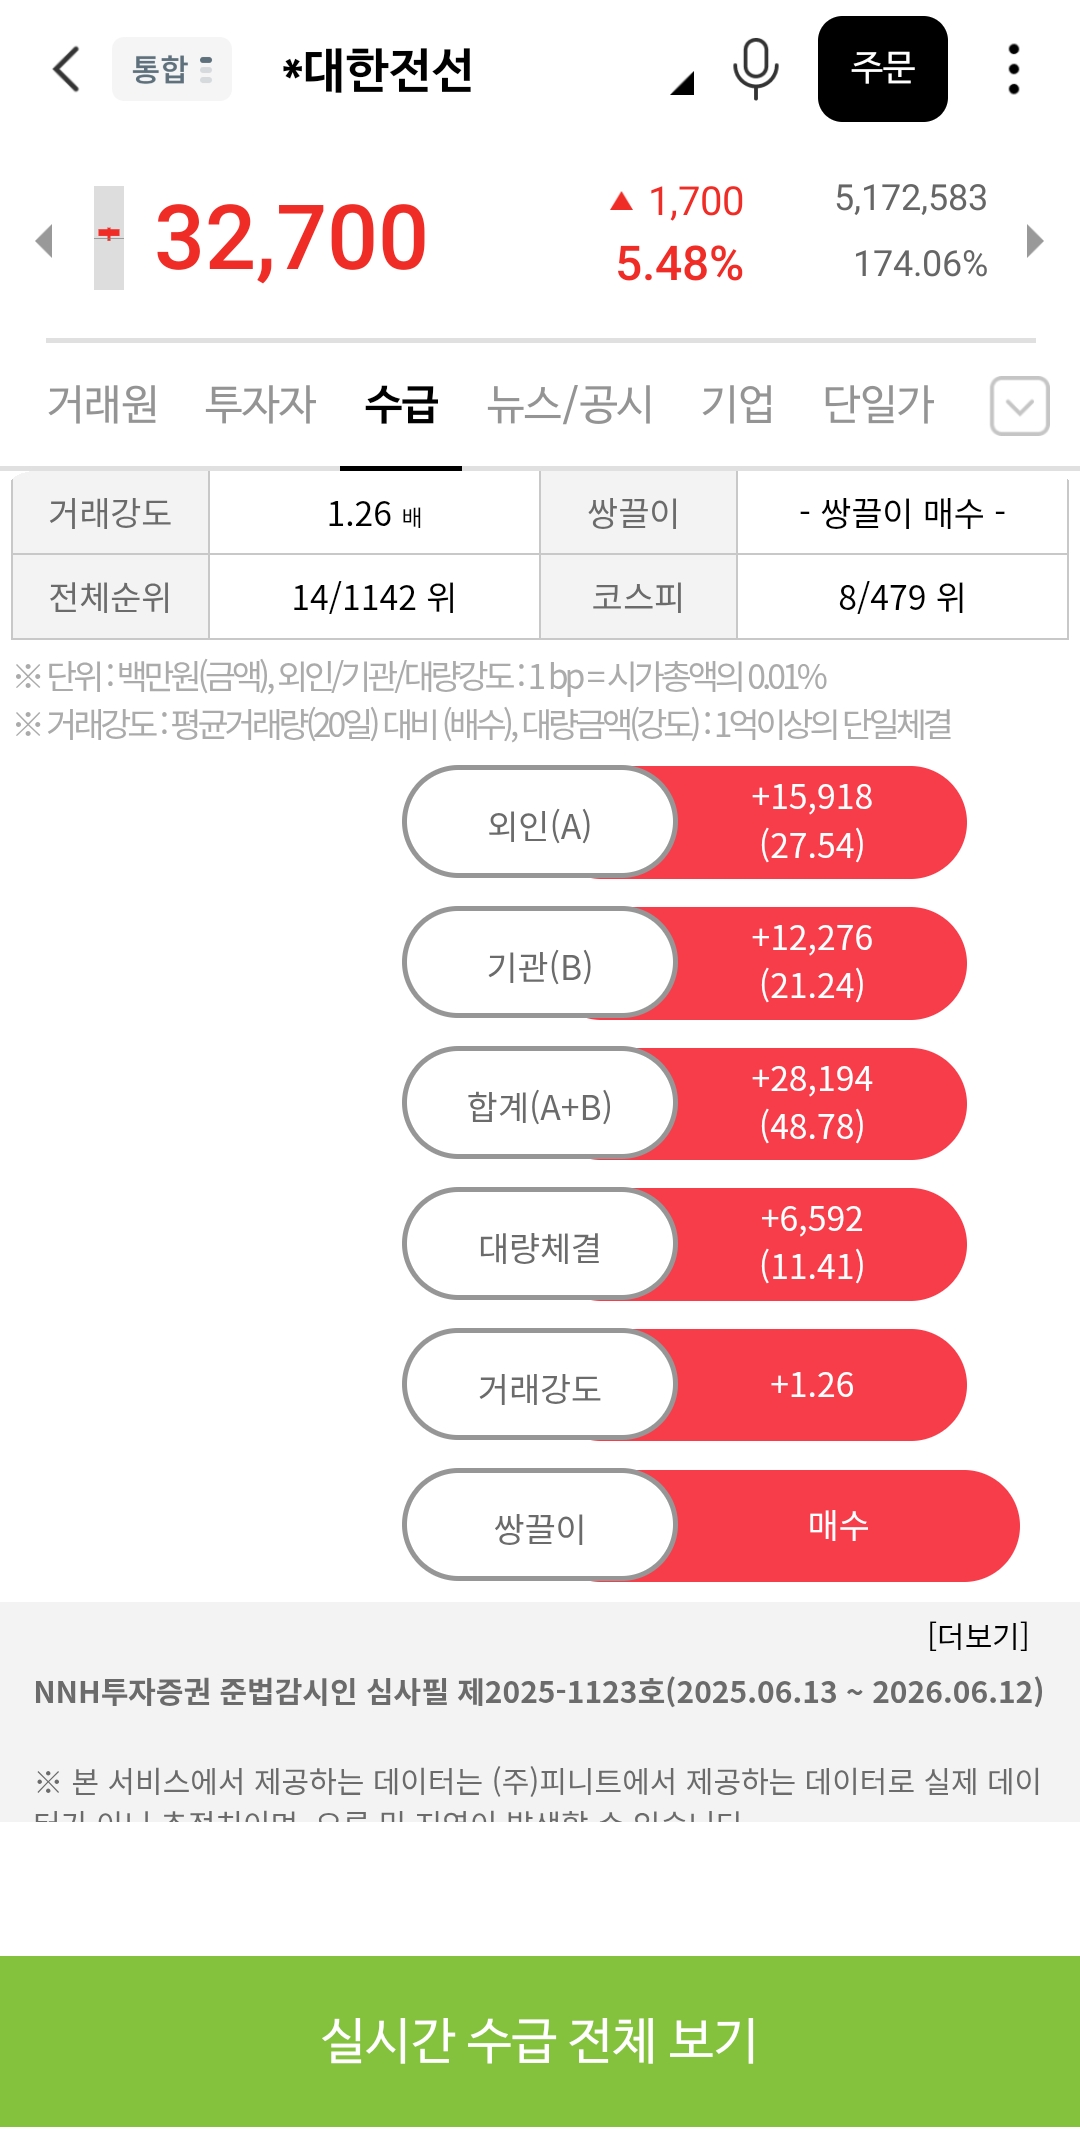Tap the 외인(A) supply pill
This screenshot has width=1080, height=2131.
540,823
